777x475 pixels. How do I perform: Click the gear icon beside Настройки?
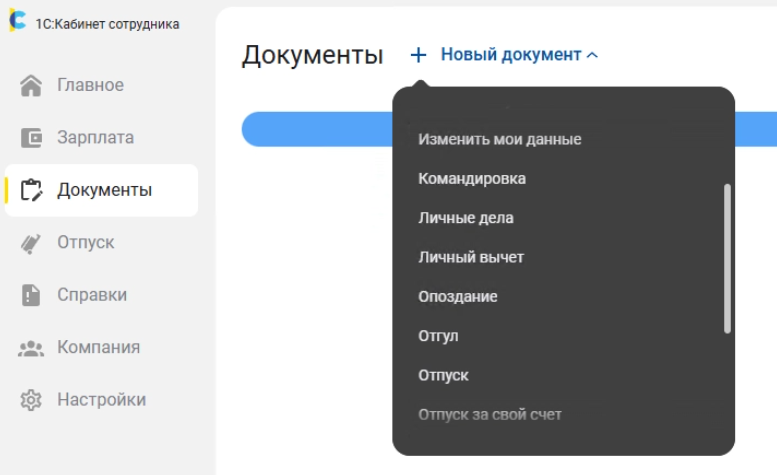(32, 400)
